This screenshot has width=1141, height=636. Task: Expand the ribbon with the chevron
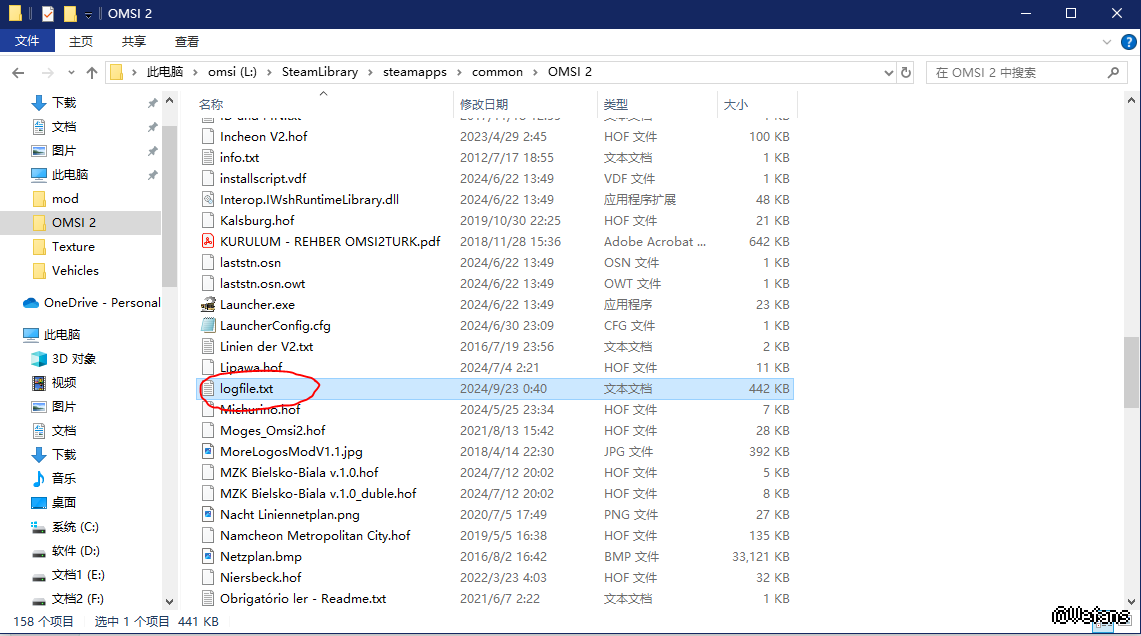(x=1106, y=41)
